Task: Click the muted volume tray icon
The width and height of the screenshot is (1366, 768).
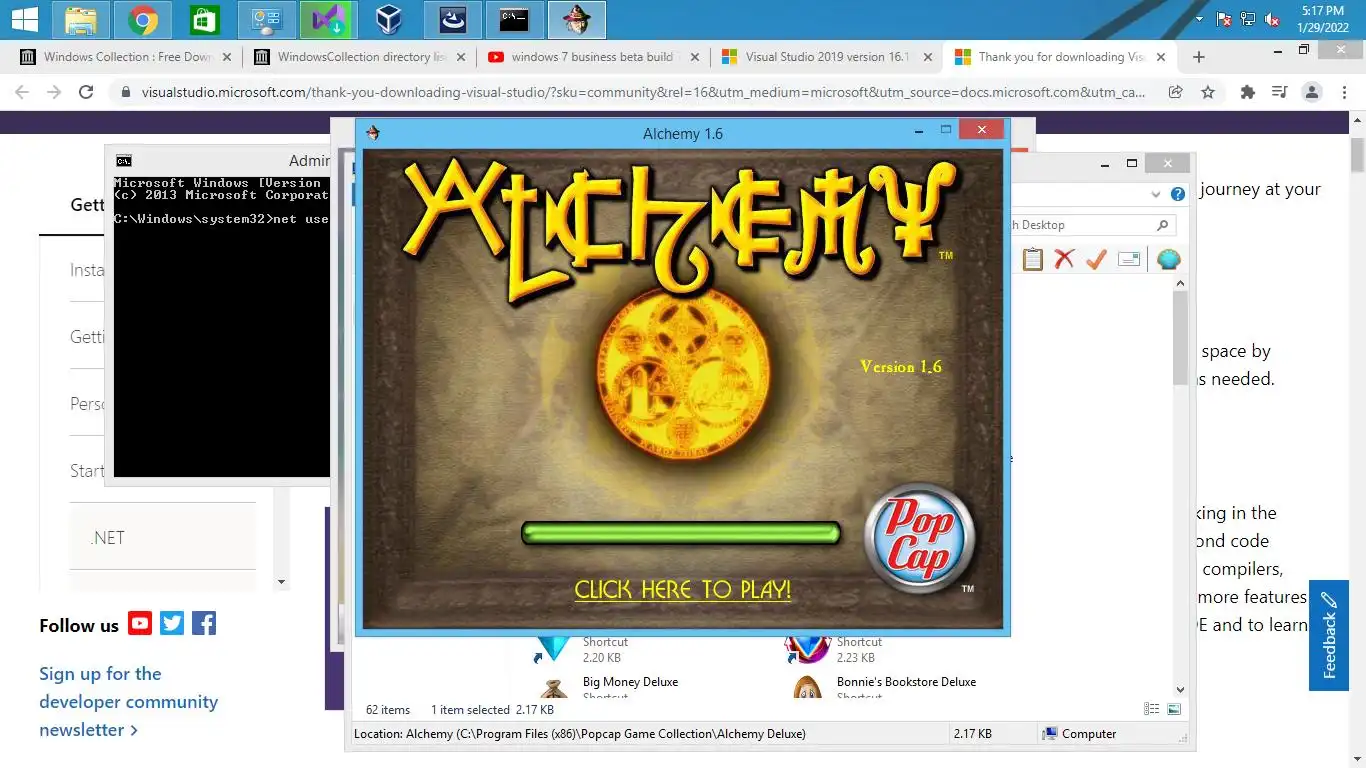Action: click(1272, 19)
